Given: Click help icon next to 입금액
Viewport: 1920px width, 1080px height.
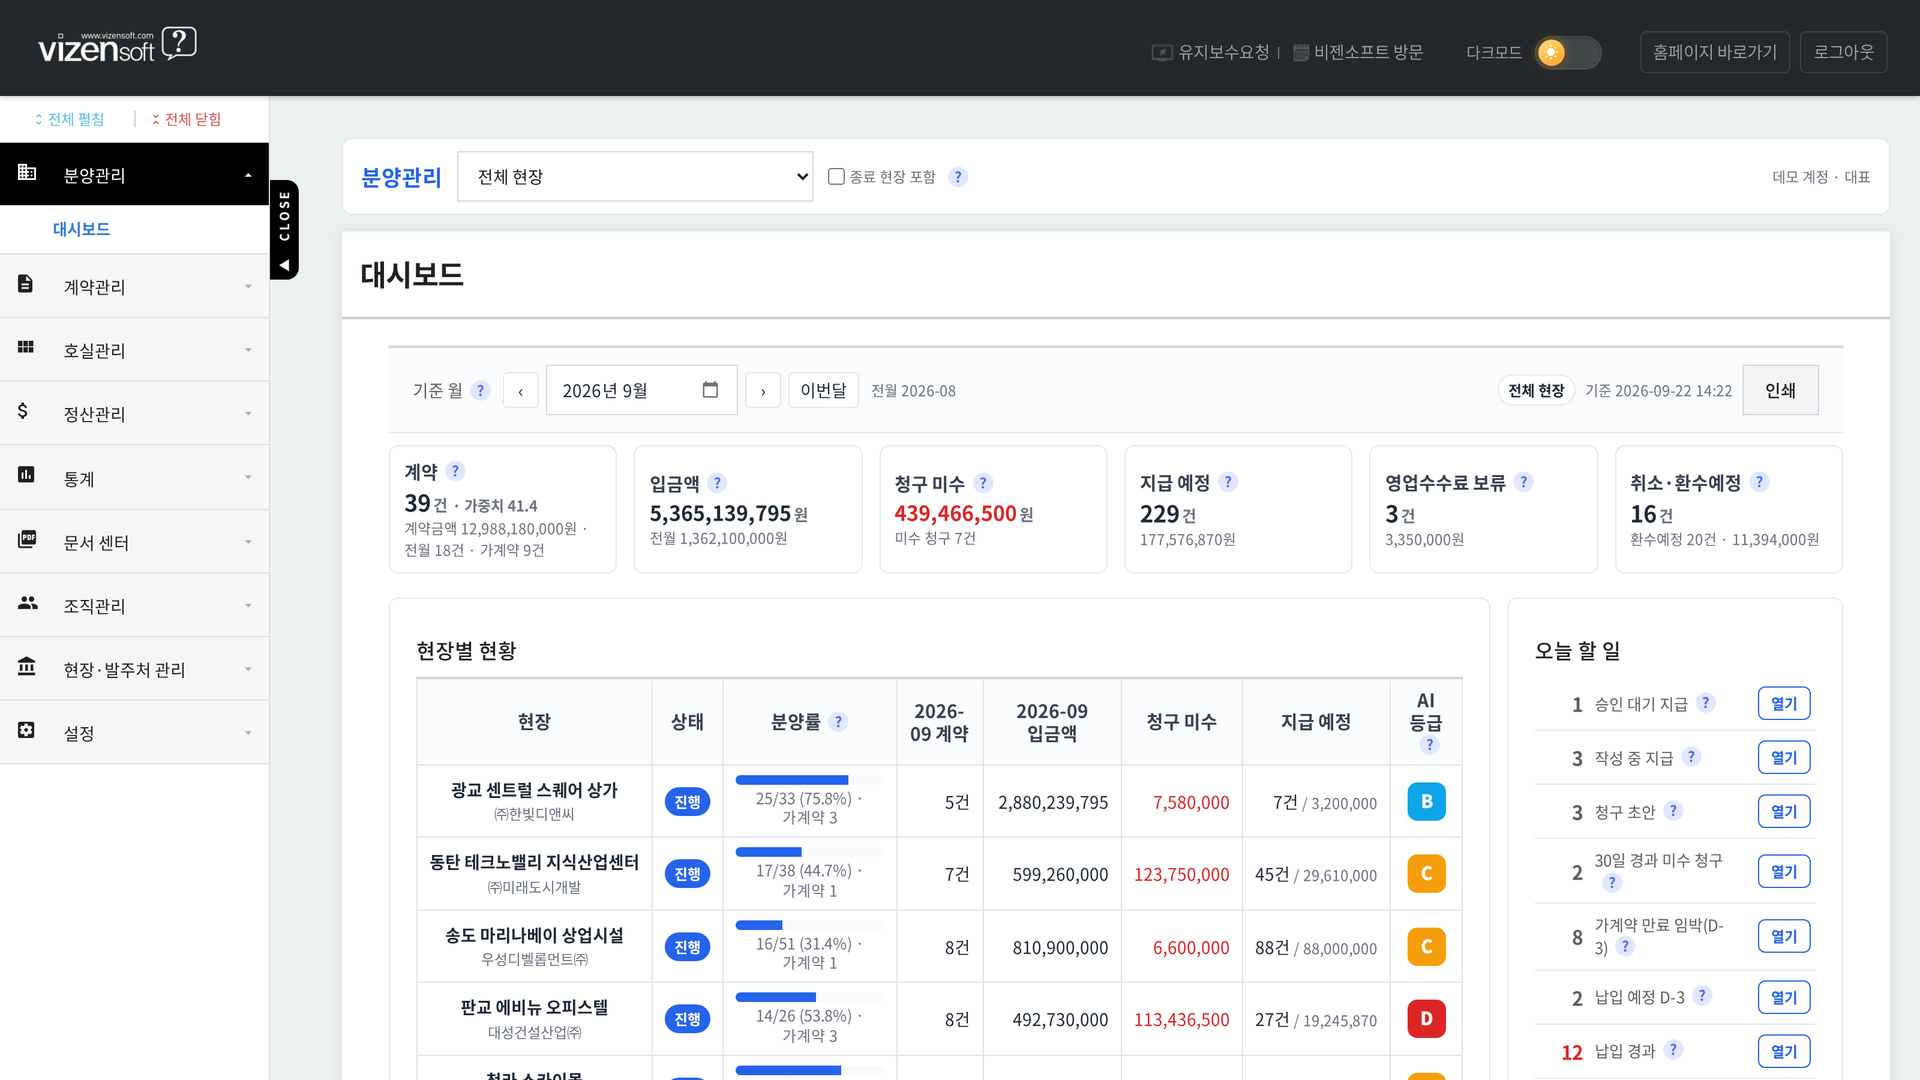Looking at the screenshot, I should click(x=717, y=483).
